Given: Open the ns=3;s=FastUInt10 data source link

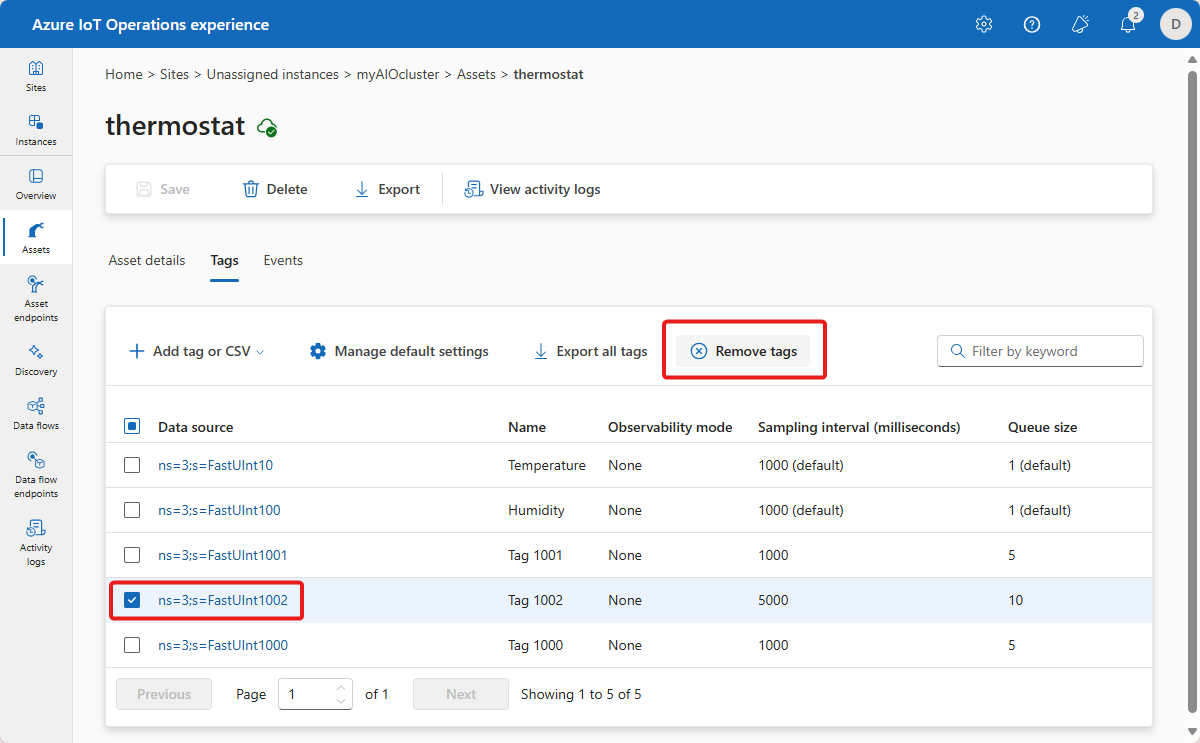Looking at the screenshot, I should pyautogui.click(x=215, y=465).
